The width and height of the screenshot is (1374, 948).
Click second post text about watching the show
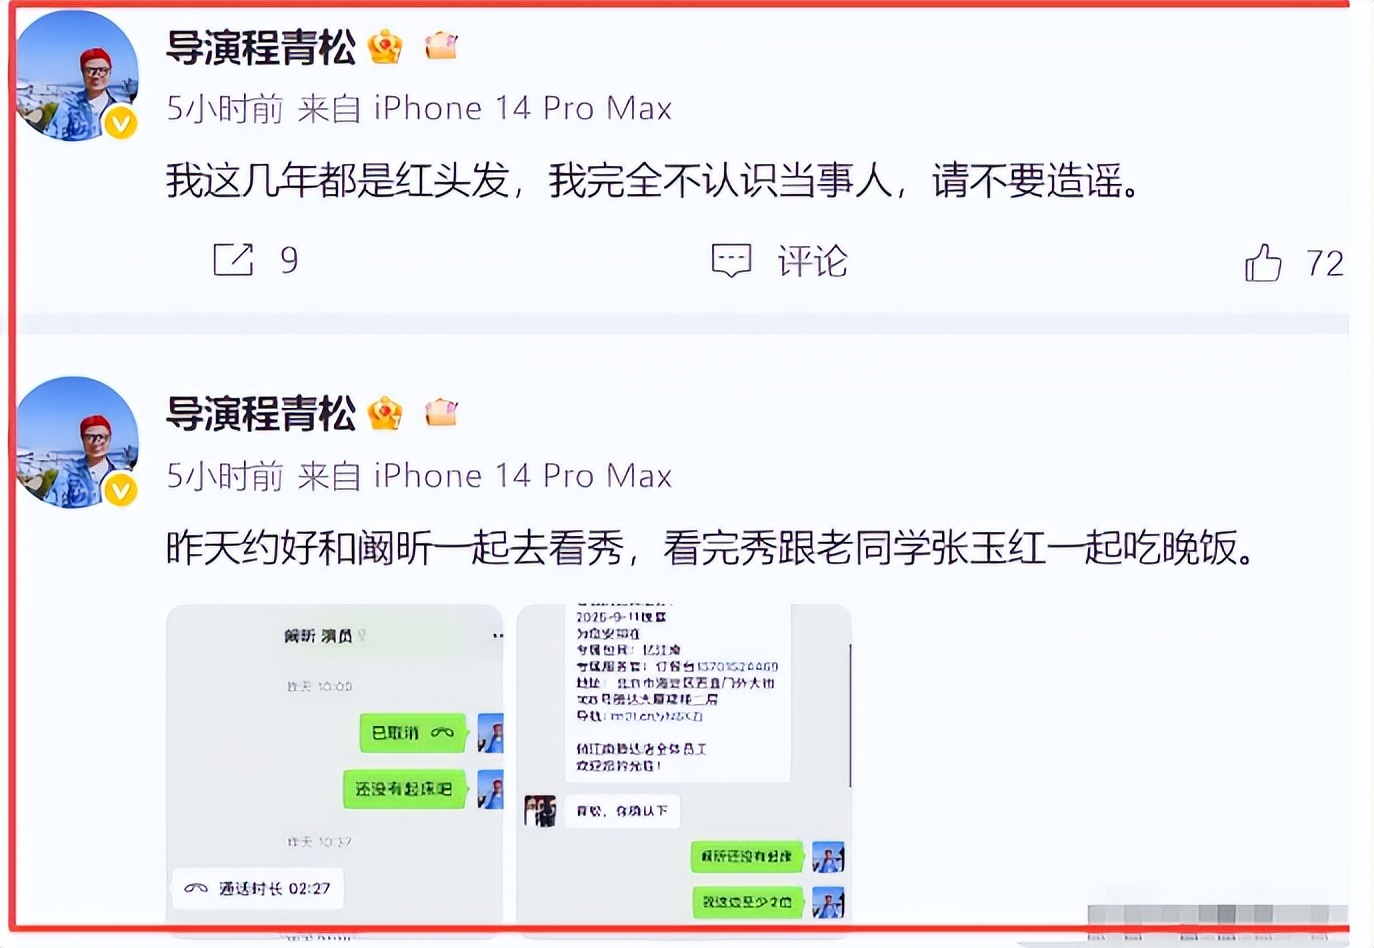point(711,548)
